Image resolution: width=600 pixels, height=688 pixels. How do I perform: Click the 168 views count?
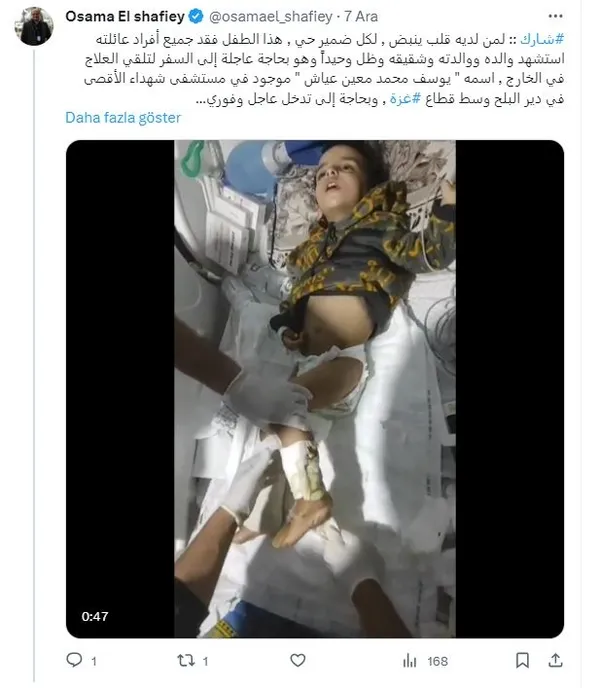437,661
